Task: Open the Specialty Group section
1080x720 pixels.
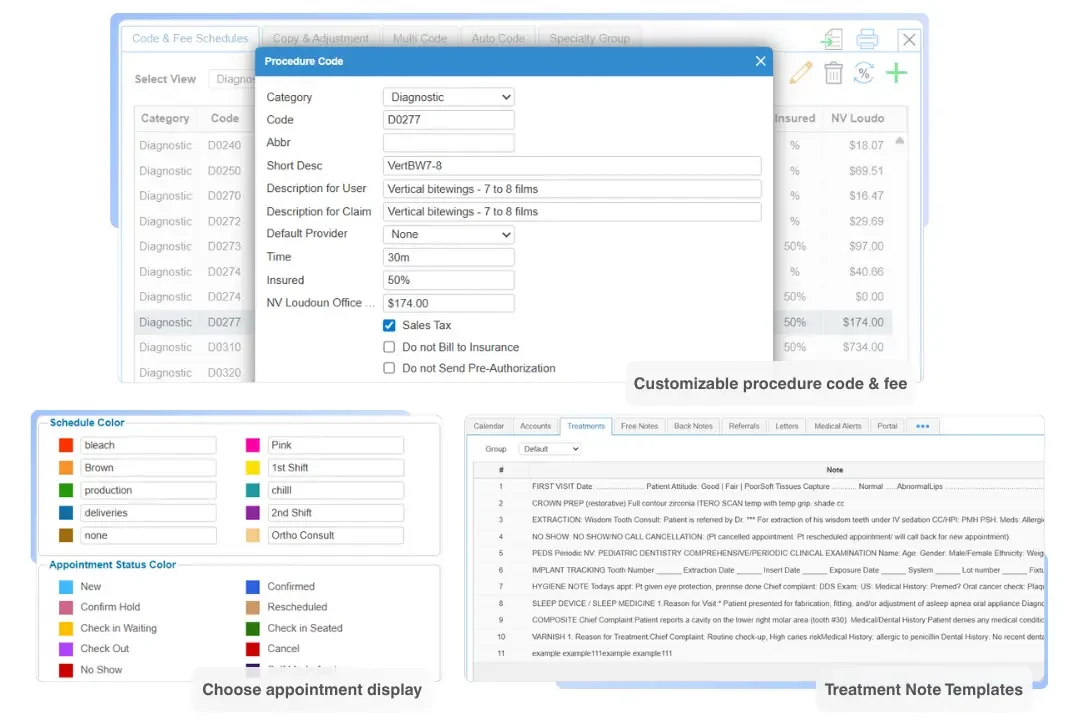Action: pos(589,37)
